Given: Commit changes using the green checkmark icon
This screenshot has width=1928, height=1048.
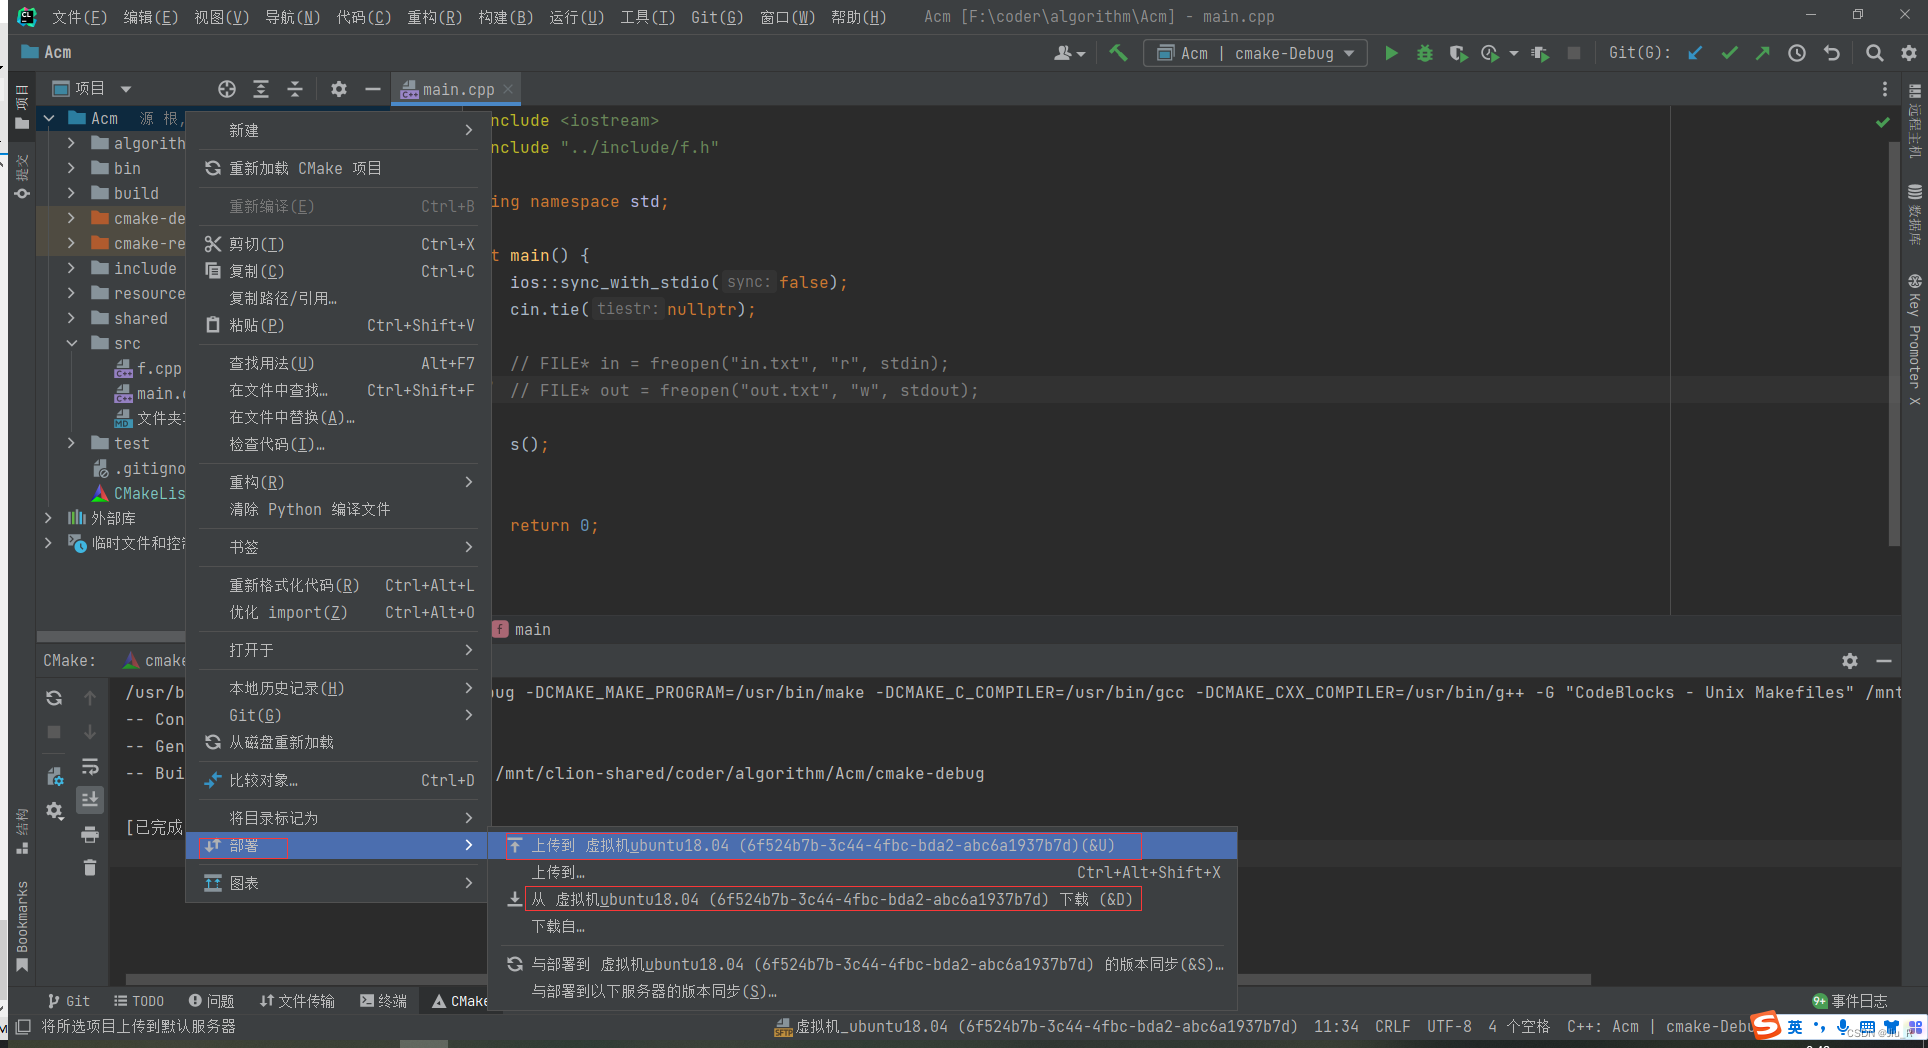Looking at the screenshot, I should click(1729, 53).
